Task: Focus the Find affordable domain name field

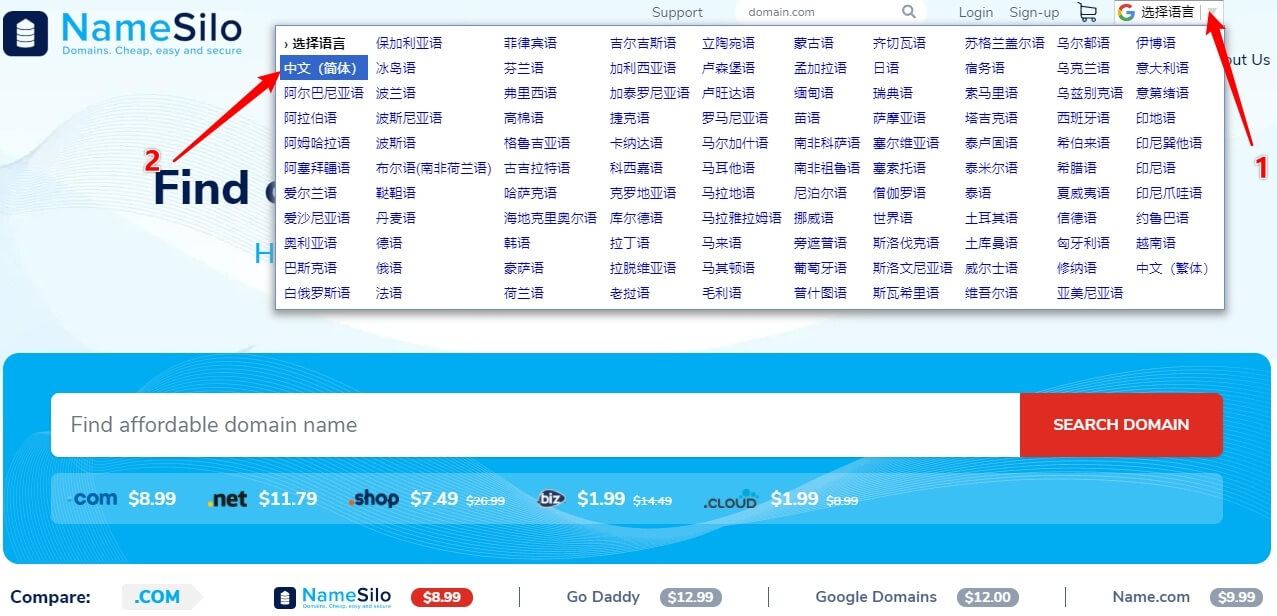Action: point(535,425)
